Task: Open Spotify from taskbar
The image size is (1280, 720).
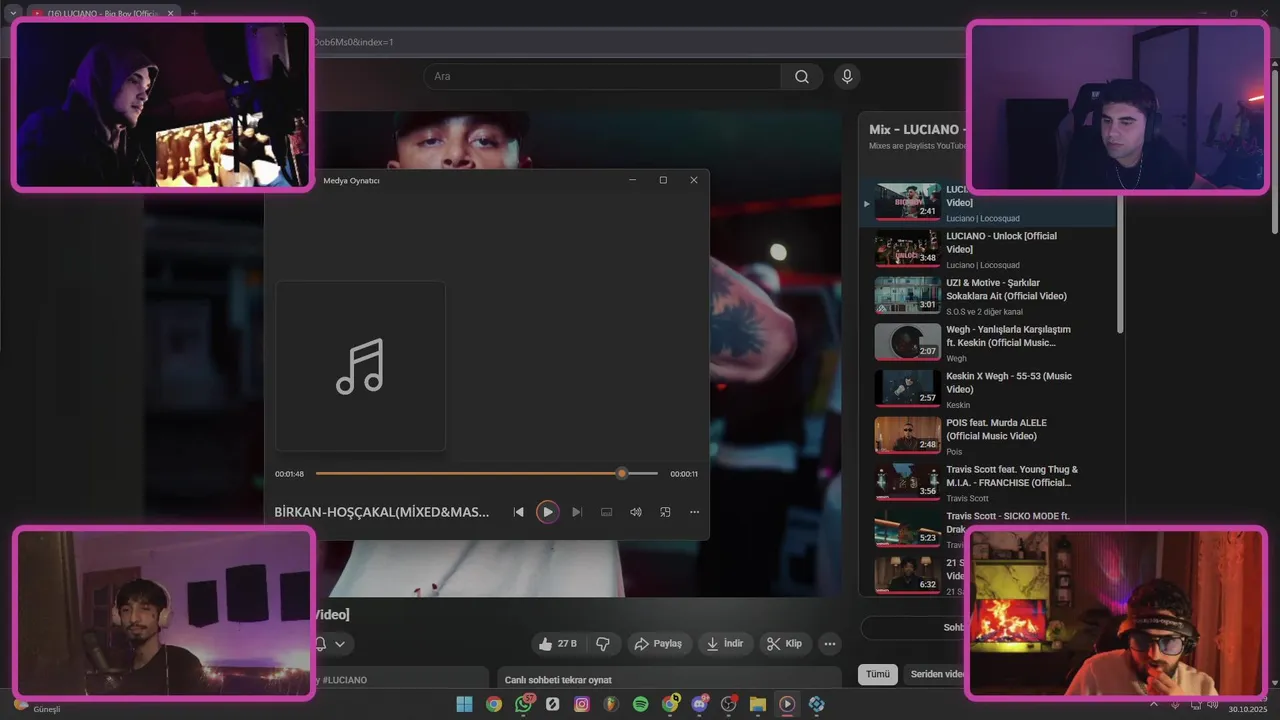Action: (x=641, y=704)
